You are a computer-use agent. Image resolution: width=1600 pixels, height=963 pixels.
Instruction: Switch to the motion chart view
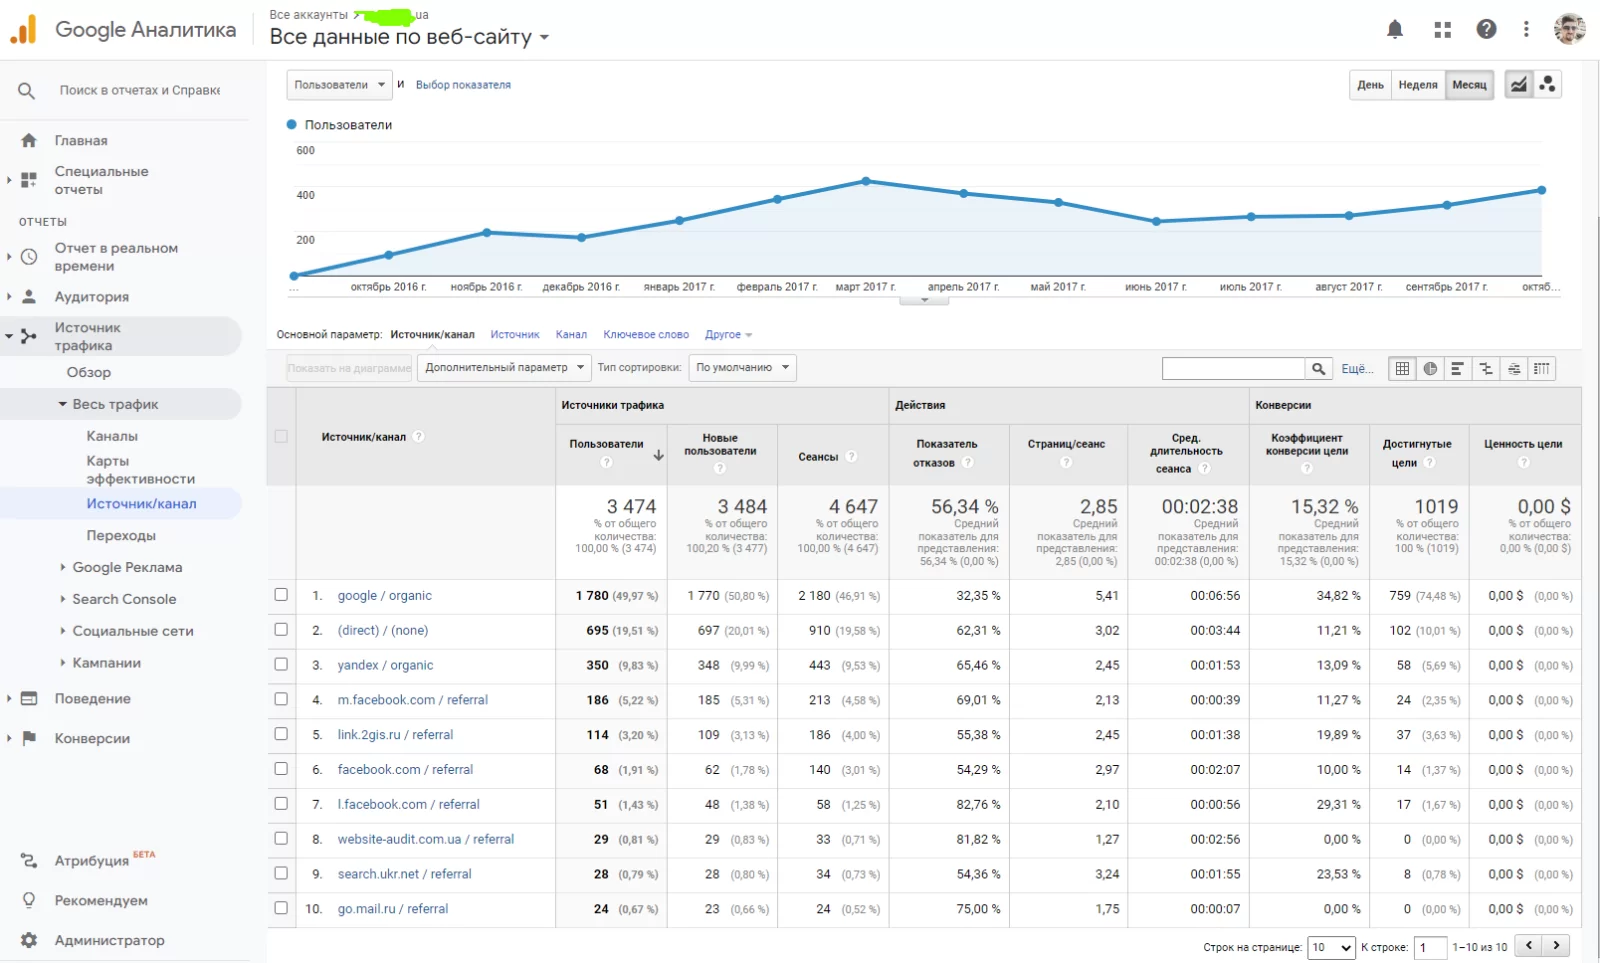pyautogui.click(x=1548, y=85)
